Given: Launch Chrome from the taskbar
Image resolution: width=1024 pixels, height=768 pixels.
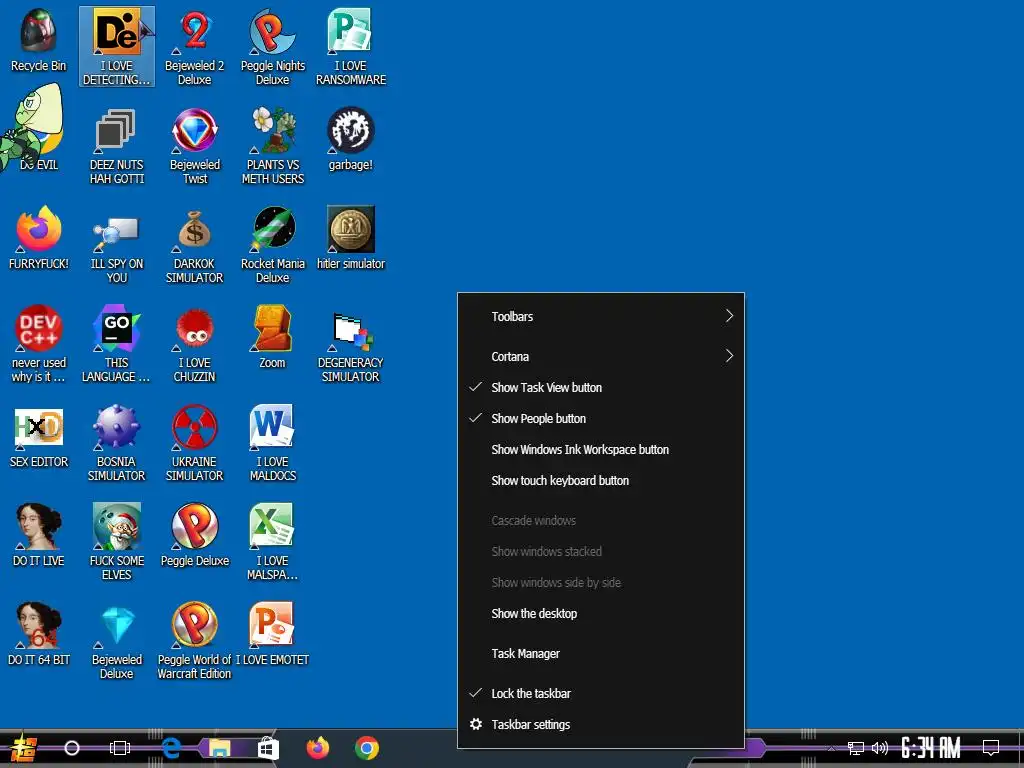Looking at the screenshot, I should (x=366, y=748).
